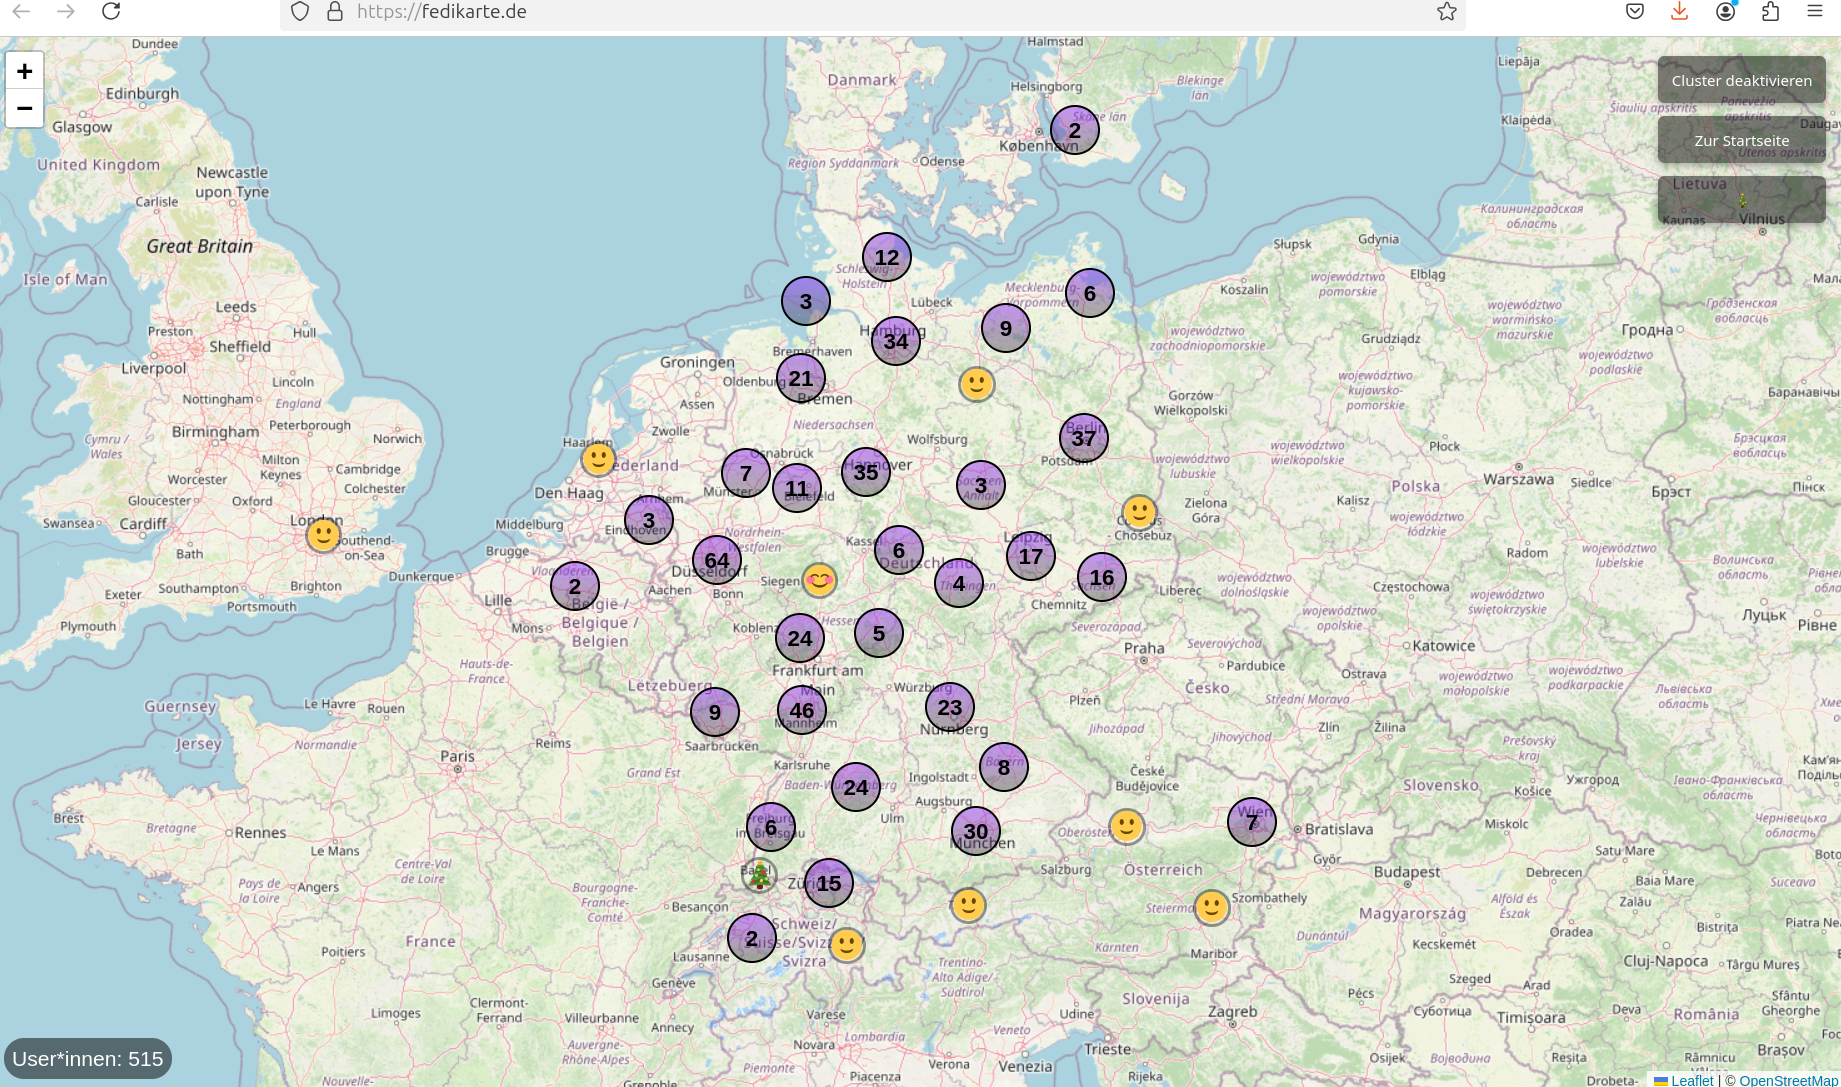Open cluster 2 in Belgium
The width and height of the screenshot is (1841, 1087).
point(575,586)
